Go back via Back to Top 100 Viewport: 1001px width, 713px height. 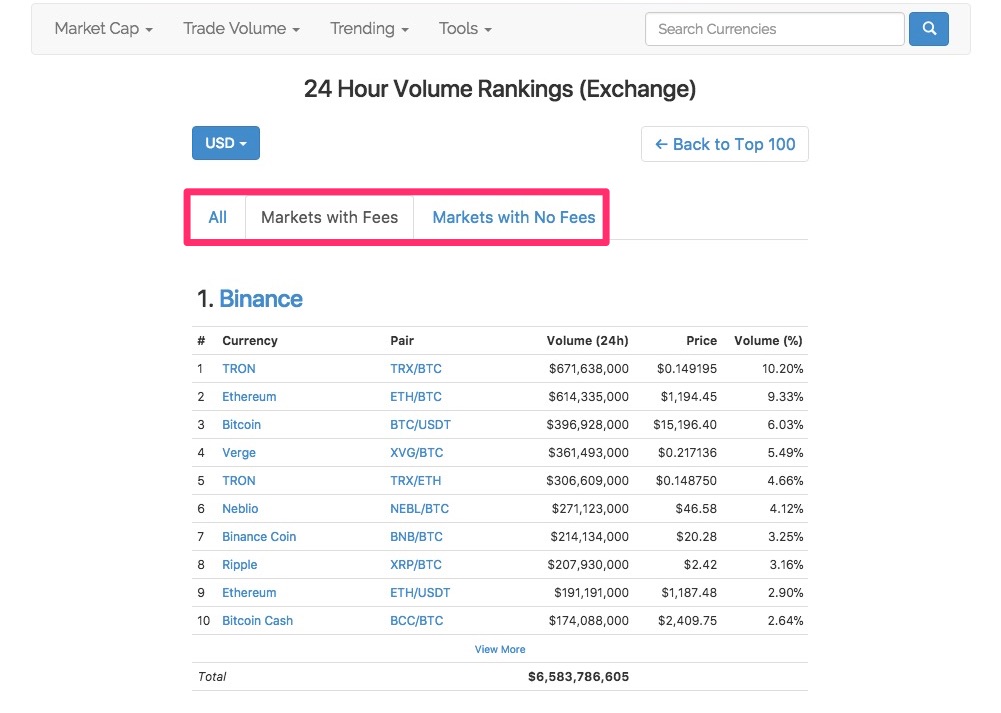pos(725,144)
